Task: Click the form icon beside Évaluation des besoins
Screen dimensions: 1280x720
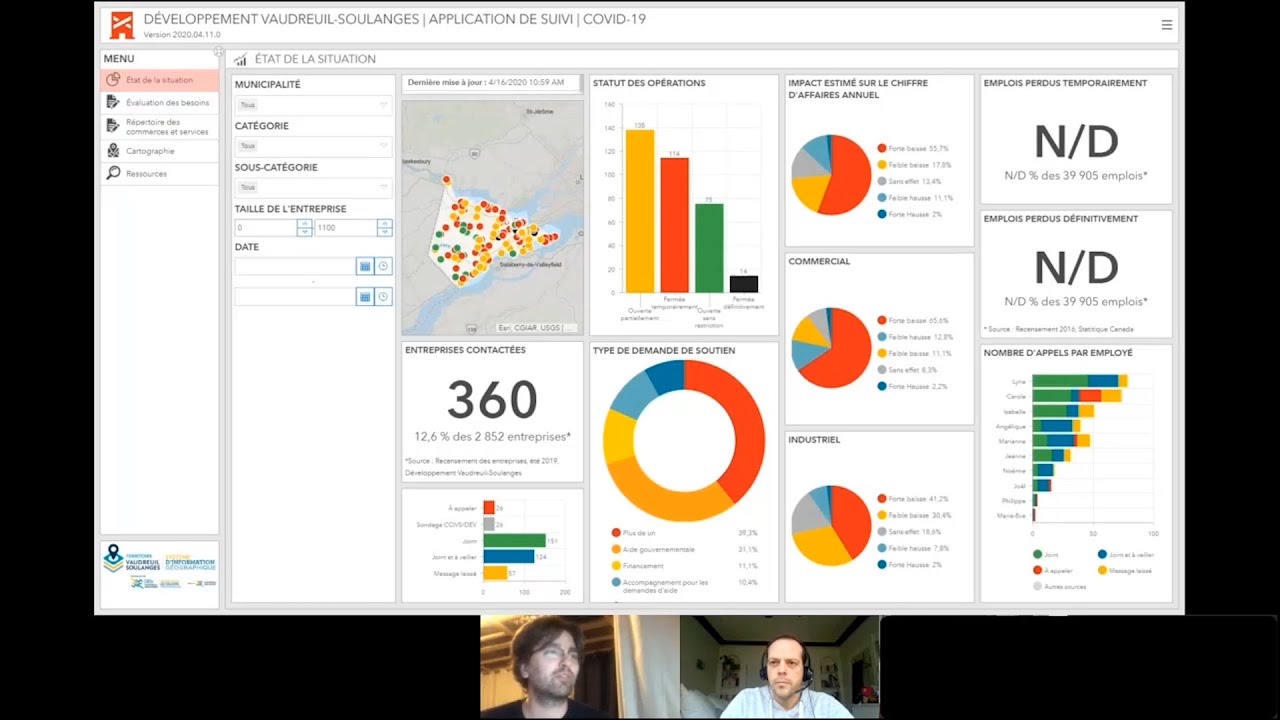Action: (113, 102)
